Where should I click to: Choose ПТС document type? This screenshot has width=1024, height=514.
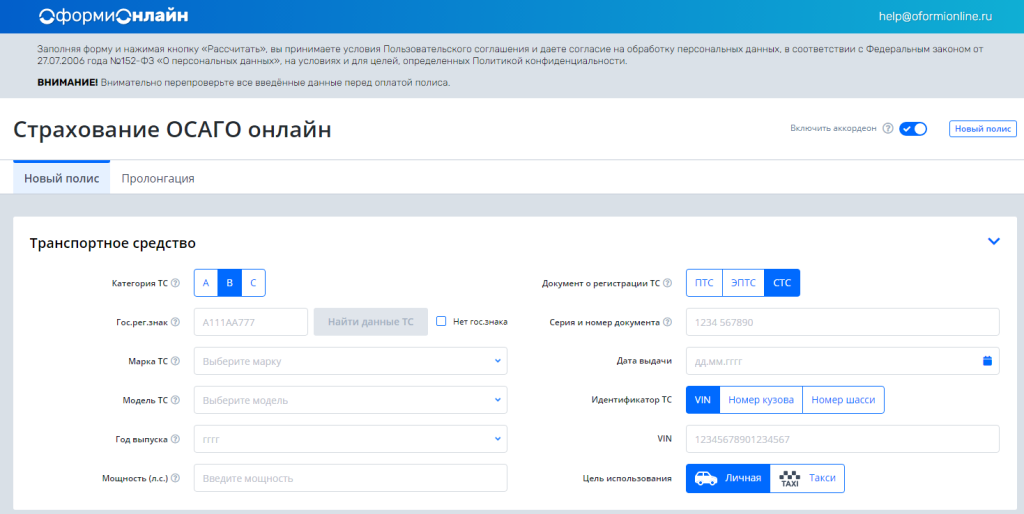click(x=704, y=283)
